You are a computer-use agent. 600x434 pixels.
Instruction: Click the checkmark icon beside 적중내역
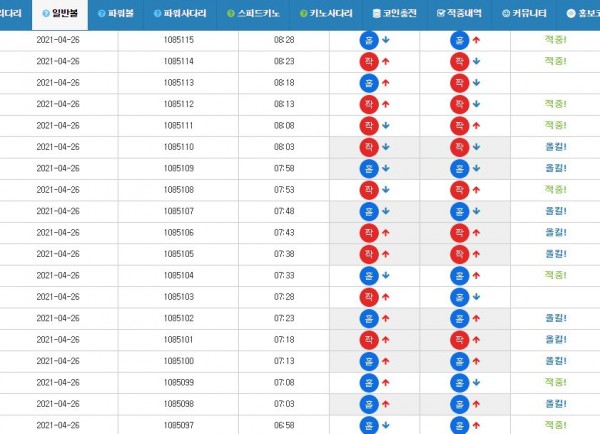point(441,14)
